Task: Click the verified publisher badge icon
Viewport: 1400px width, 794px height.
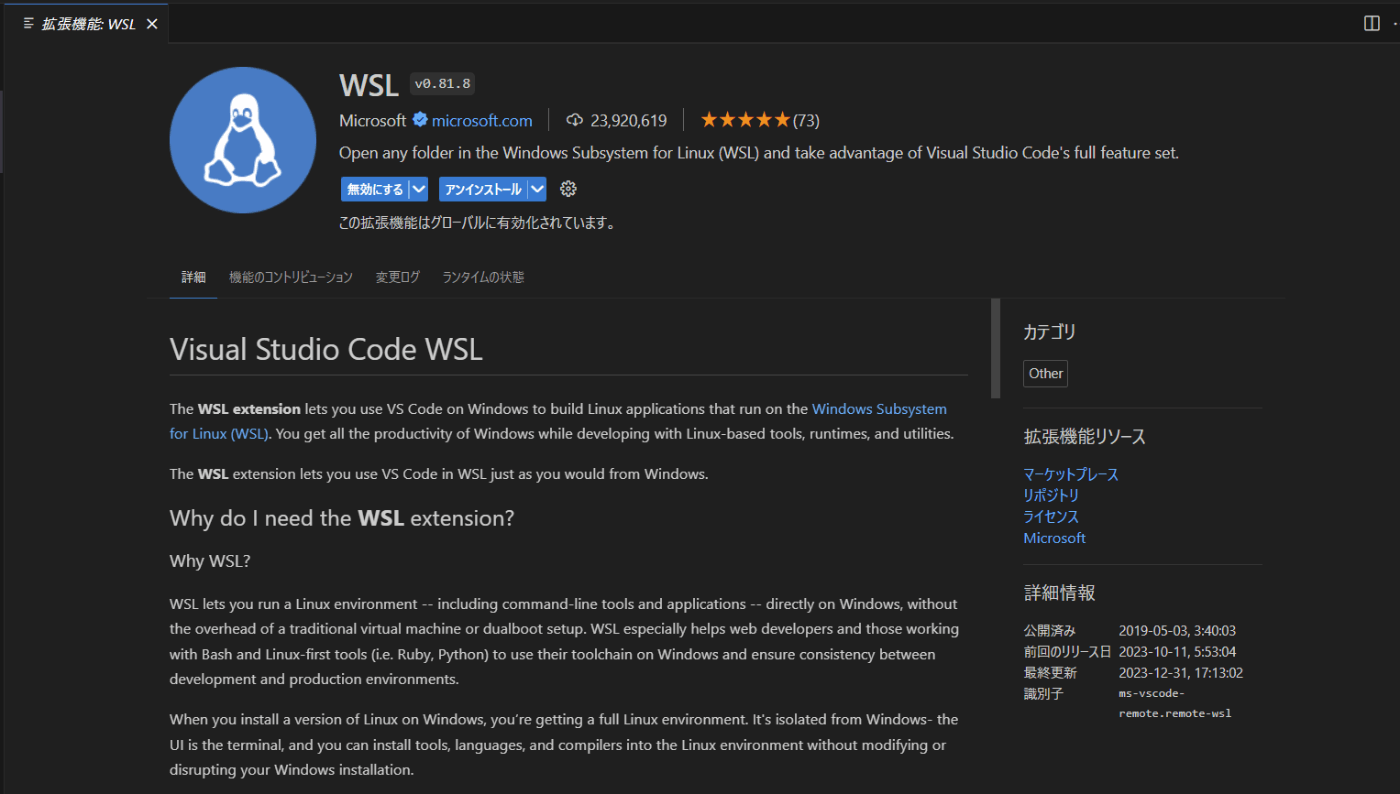Action: tap(420, 120)
